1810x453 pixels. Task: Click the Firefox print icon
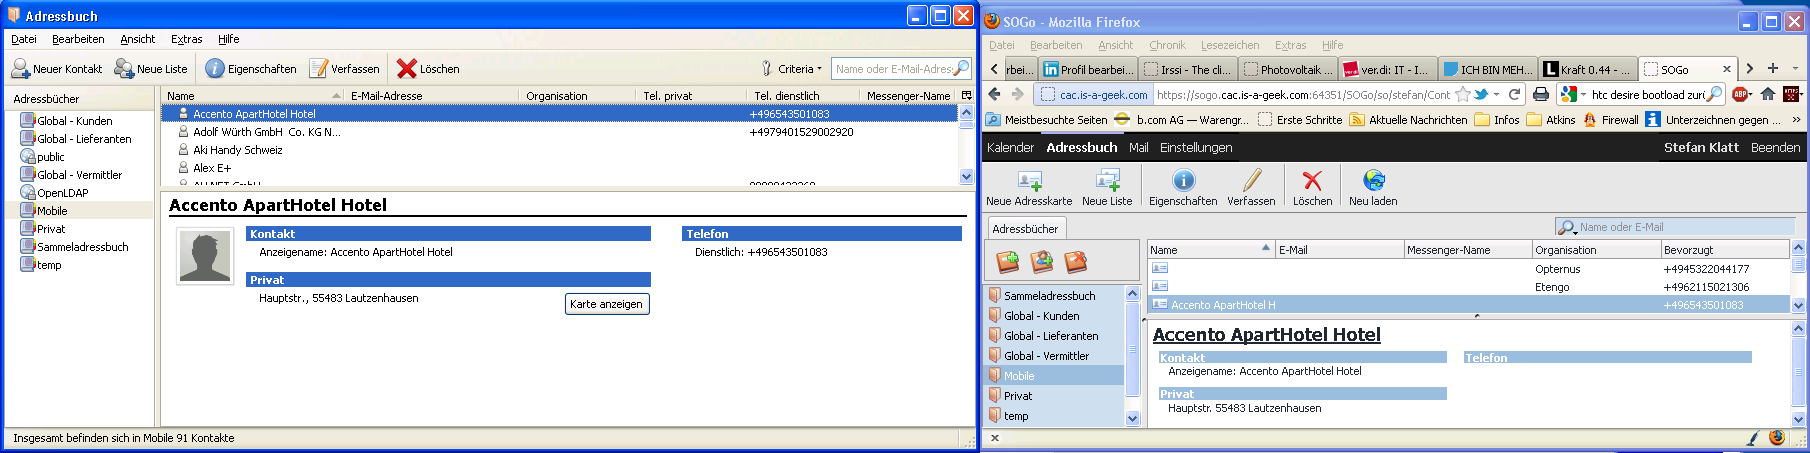click(x=1541, y=94)
